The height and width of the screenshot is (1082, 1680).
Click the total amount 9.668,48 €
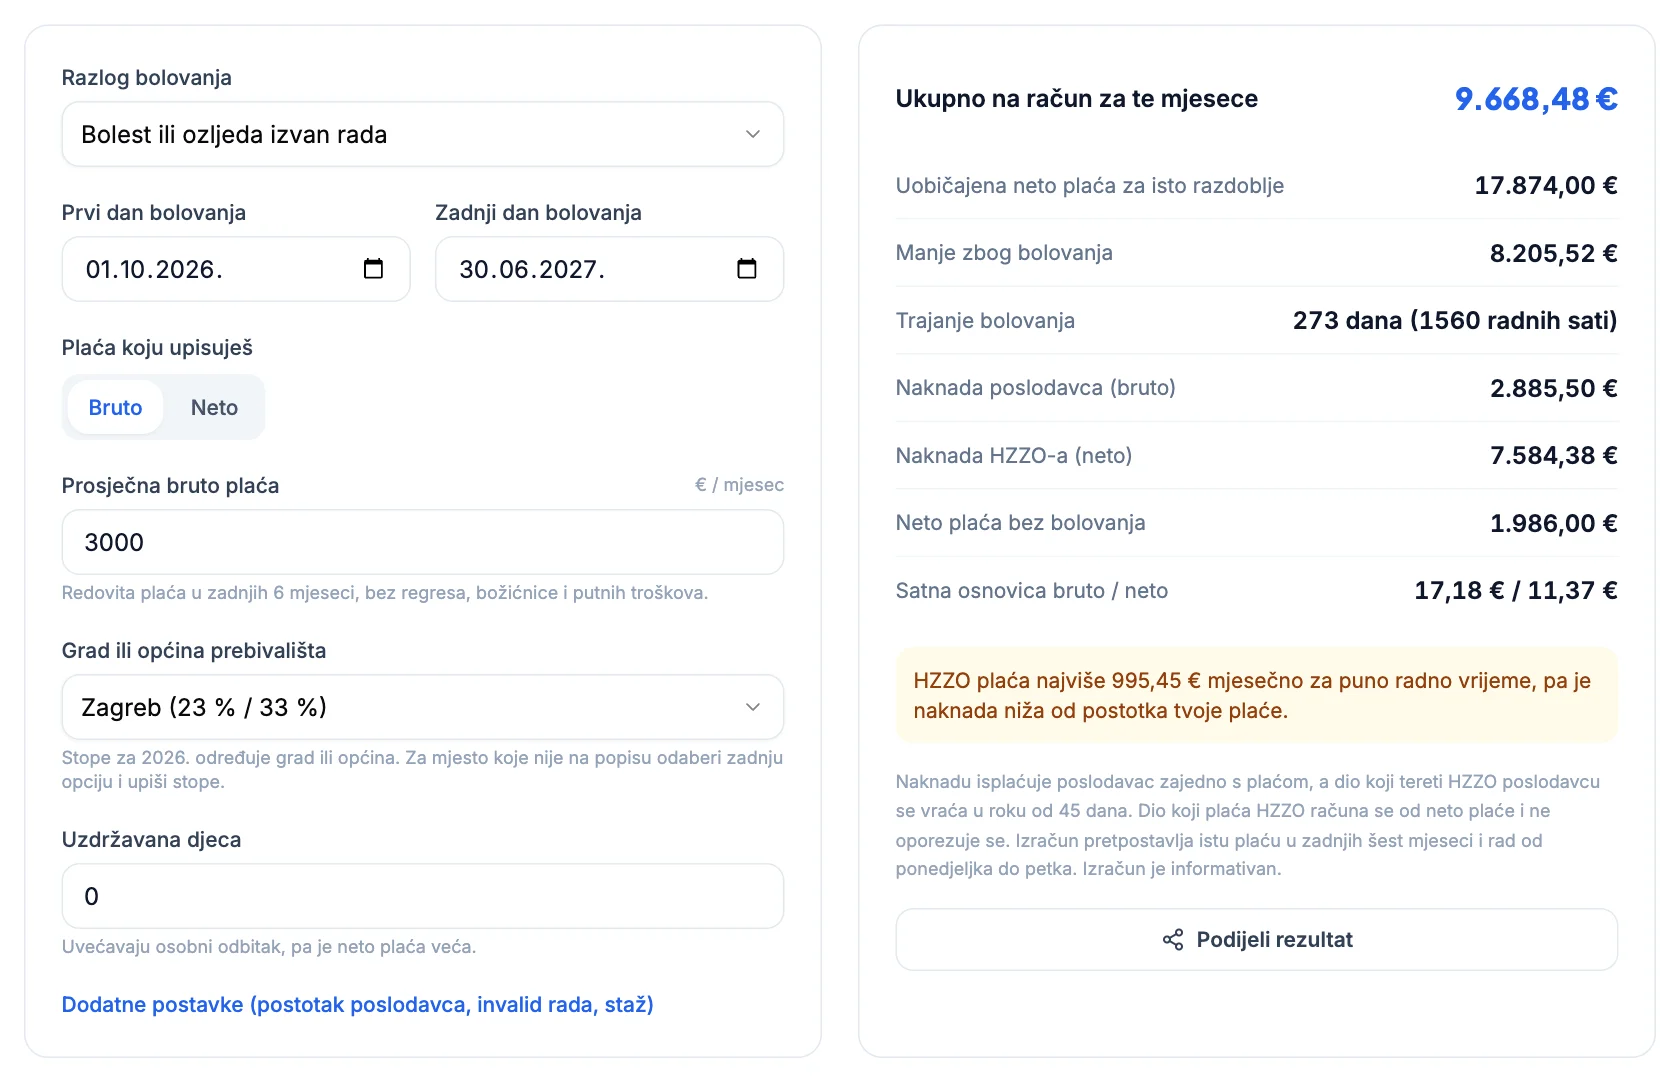(x=1536, y=99)
